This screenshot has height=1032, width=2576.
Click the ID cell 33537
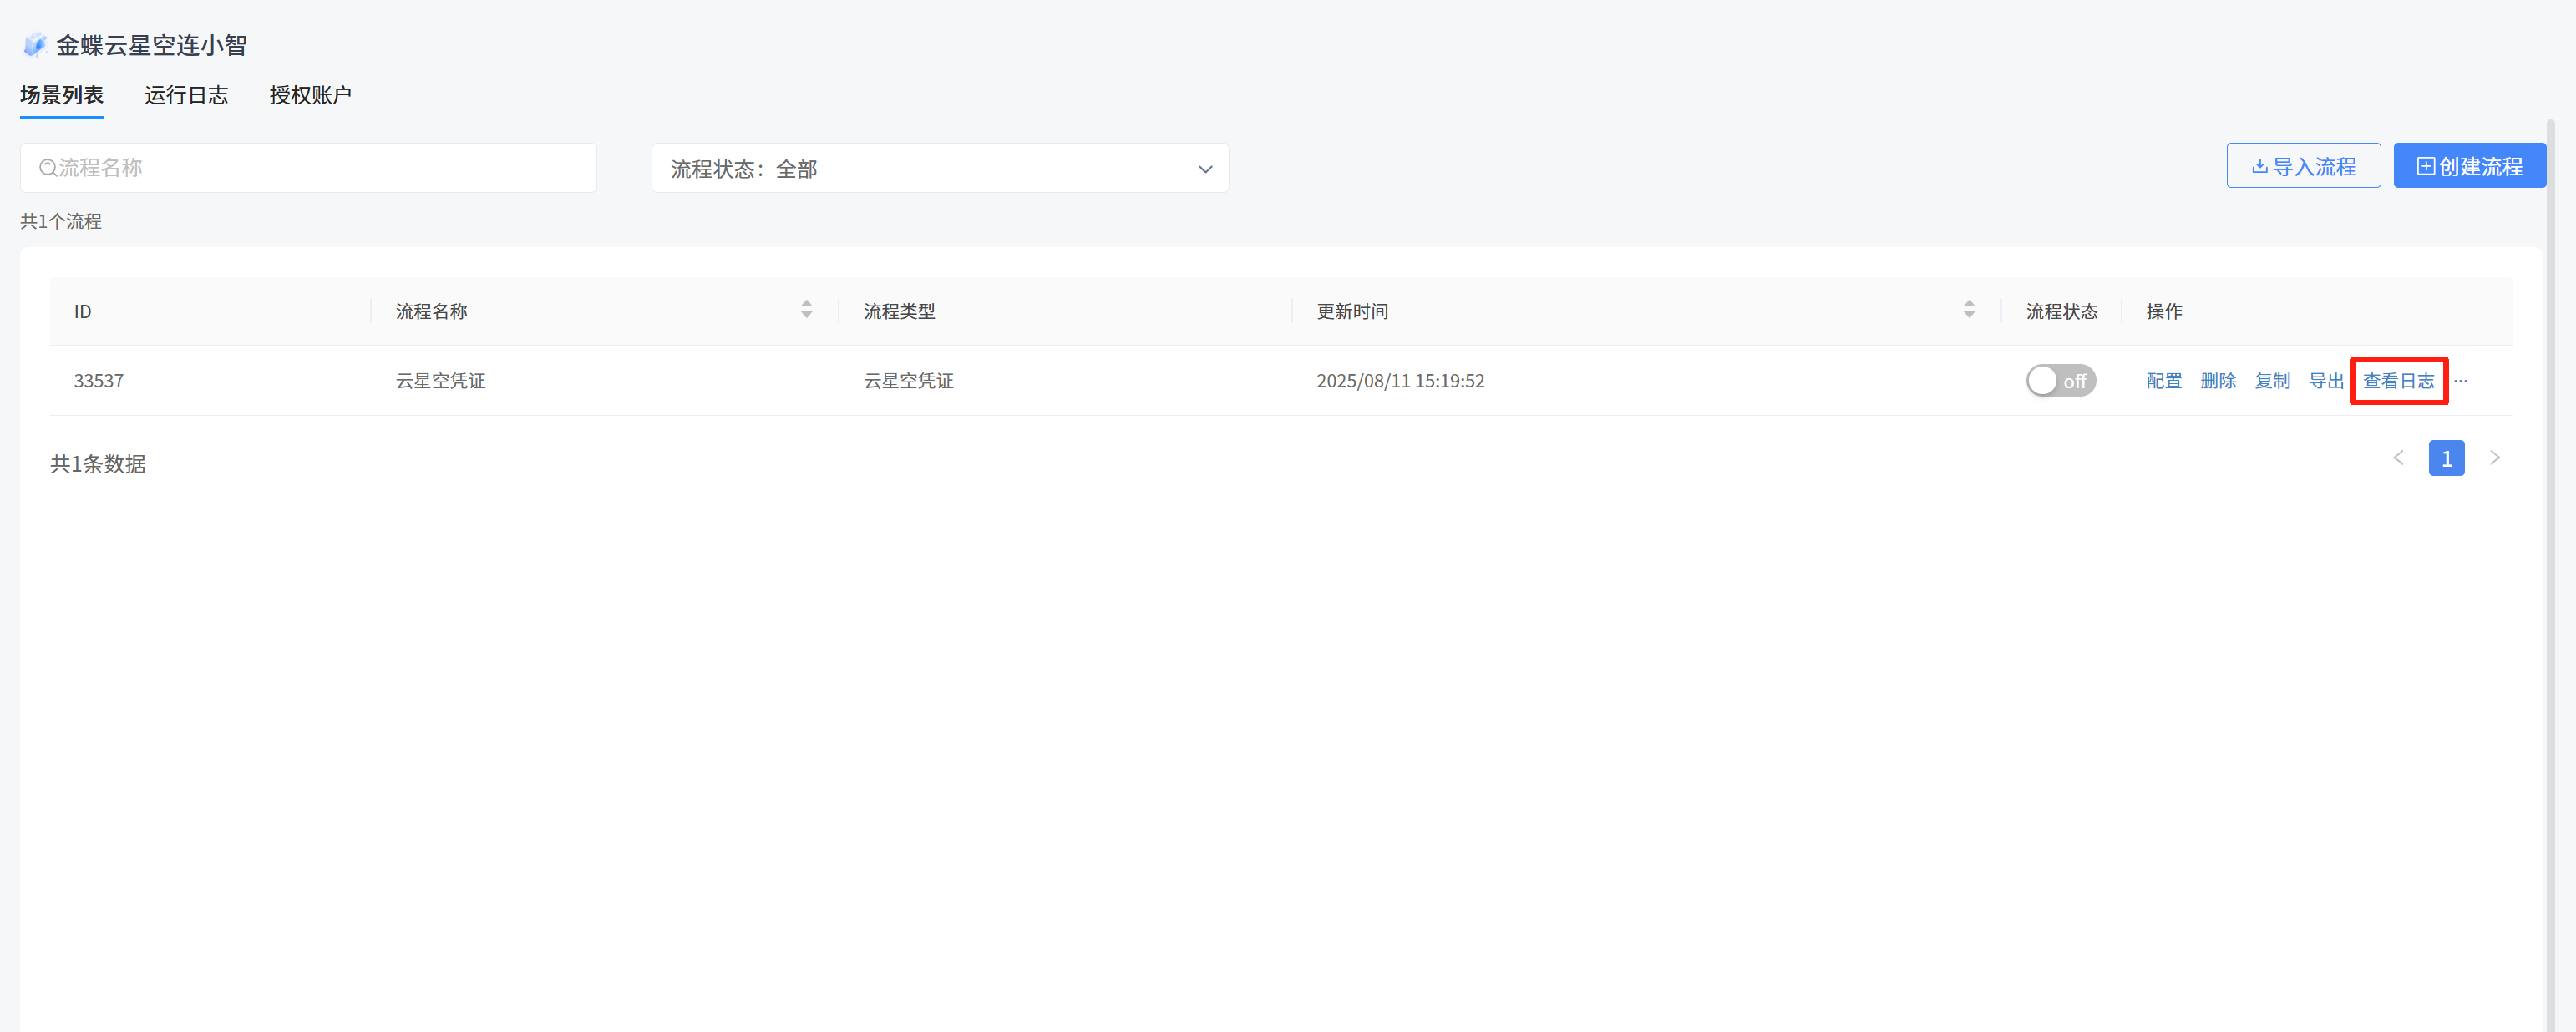pyautogui.click(x=99, y=381)
